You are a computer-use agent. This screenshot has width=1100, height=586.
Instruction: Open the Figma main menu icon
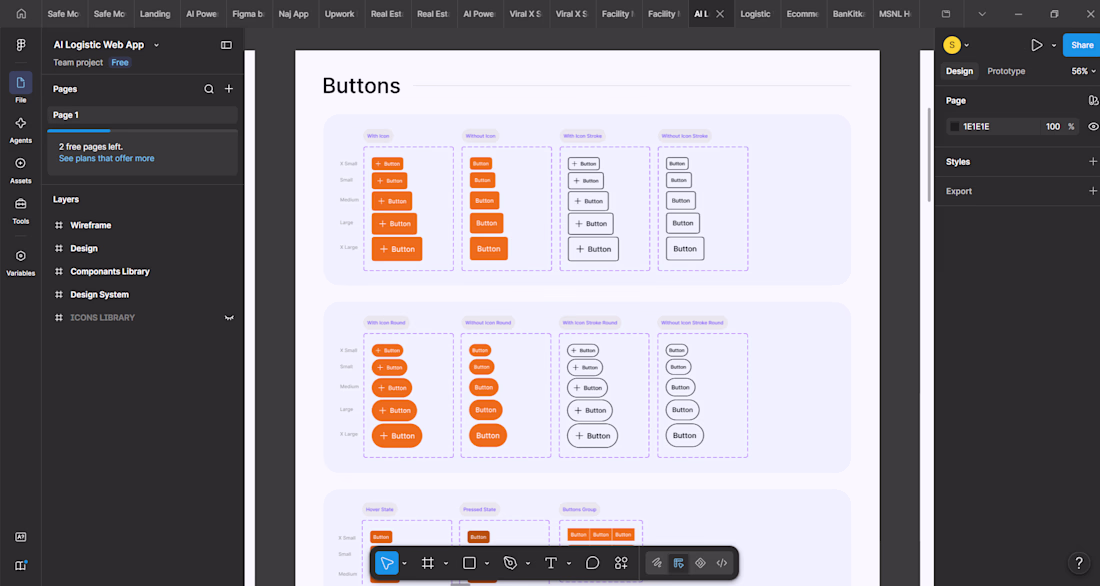[20, 45]
